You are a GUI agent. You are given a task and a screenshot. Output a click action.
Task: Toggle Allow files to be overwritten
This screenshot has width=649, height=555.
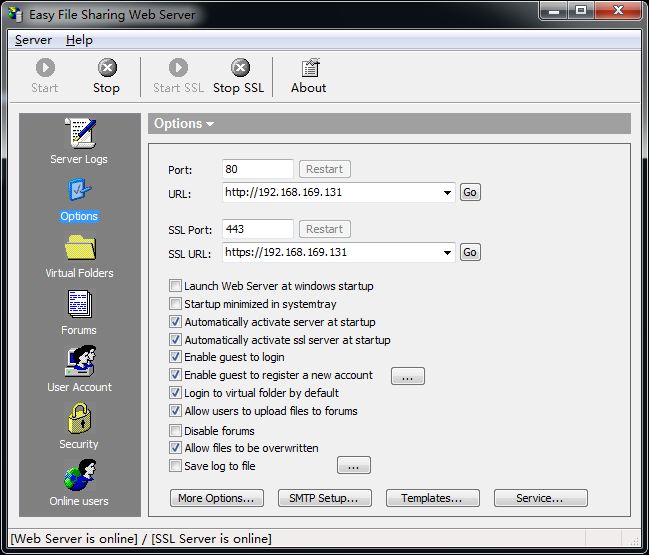pyautogui.click(x=175, y=447)
